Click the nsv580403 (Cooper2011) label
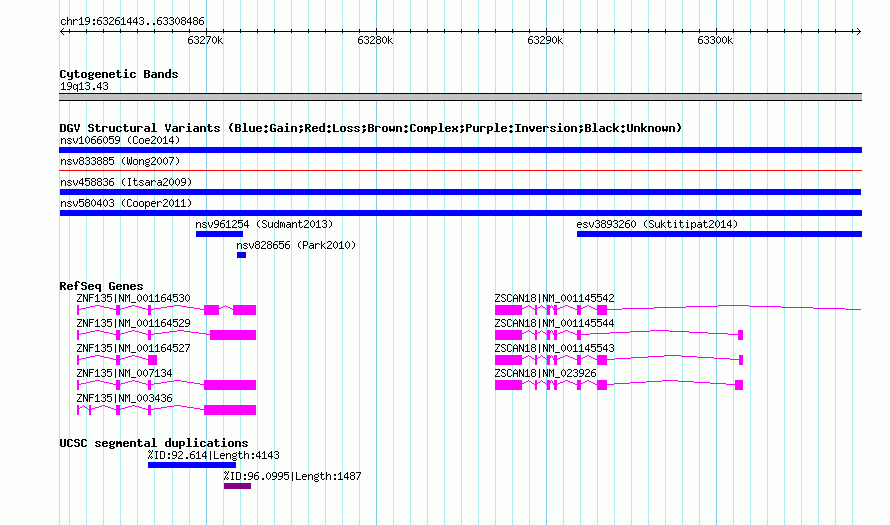Screen dimensions: 890x525 click(126, 203)
